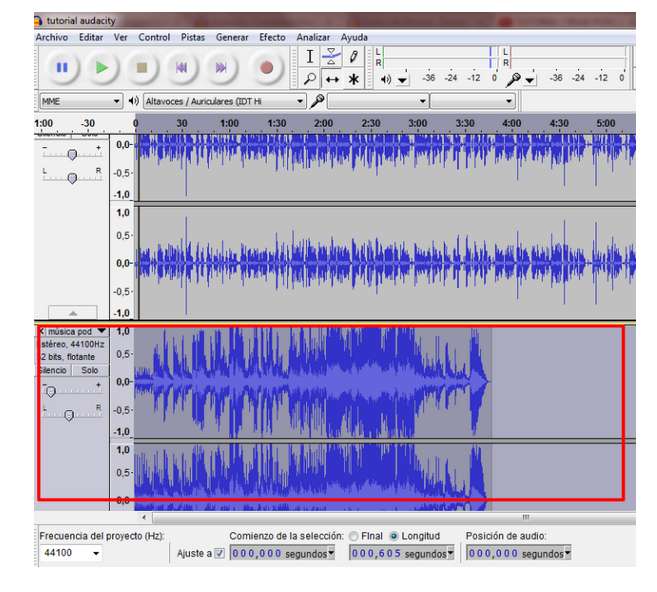The height and width of the screenshot is (592, 657).
Task: Click the Solo button on music track
Action: 90,370
